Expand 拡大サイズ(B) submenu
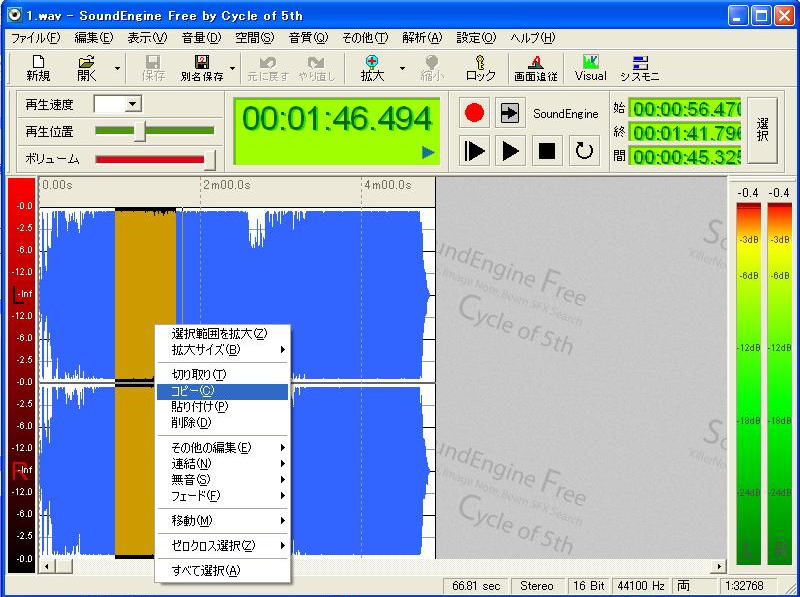This screenshot has width=800, height=597. pos(222,350)
